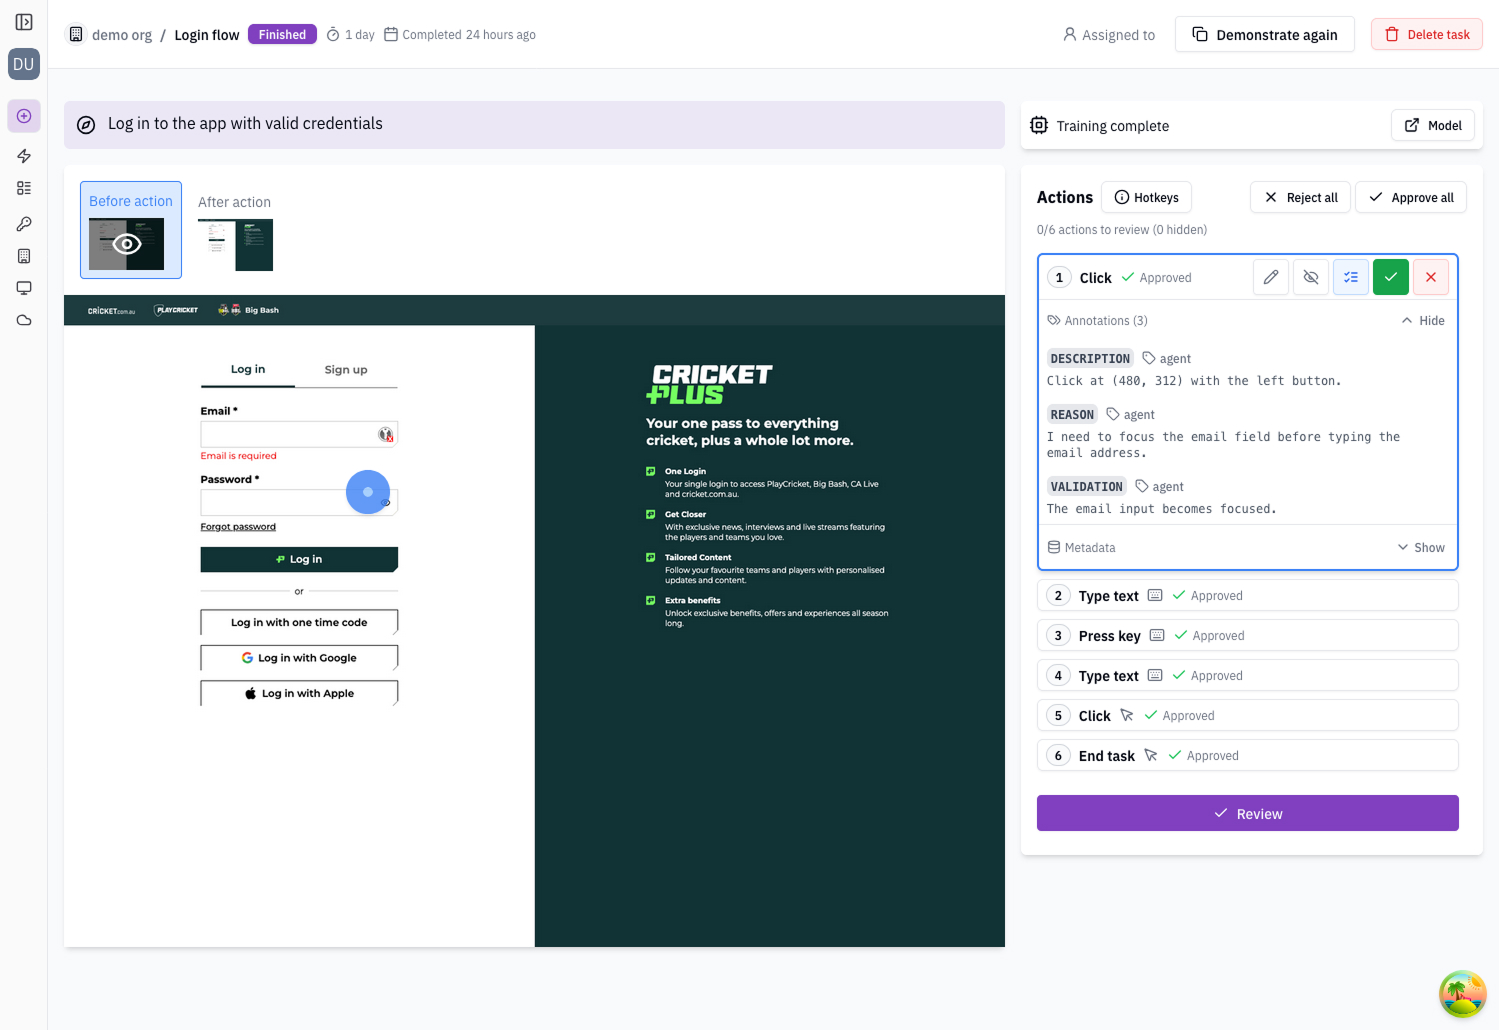This screenshot has width=1499, height=1030.
Task: Click the task prompt text about valid credentials
Action: pos(245,124)
